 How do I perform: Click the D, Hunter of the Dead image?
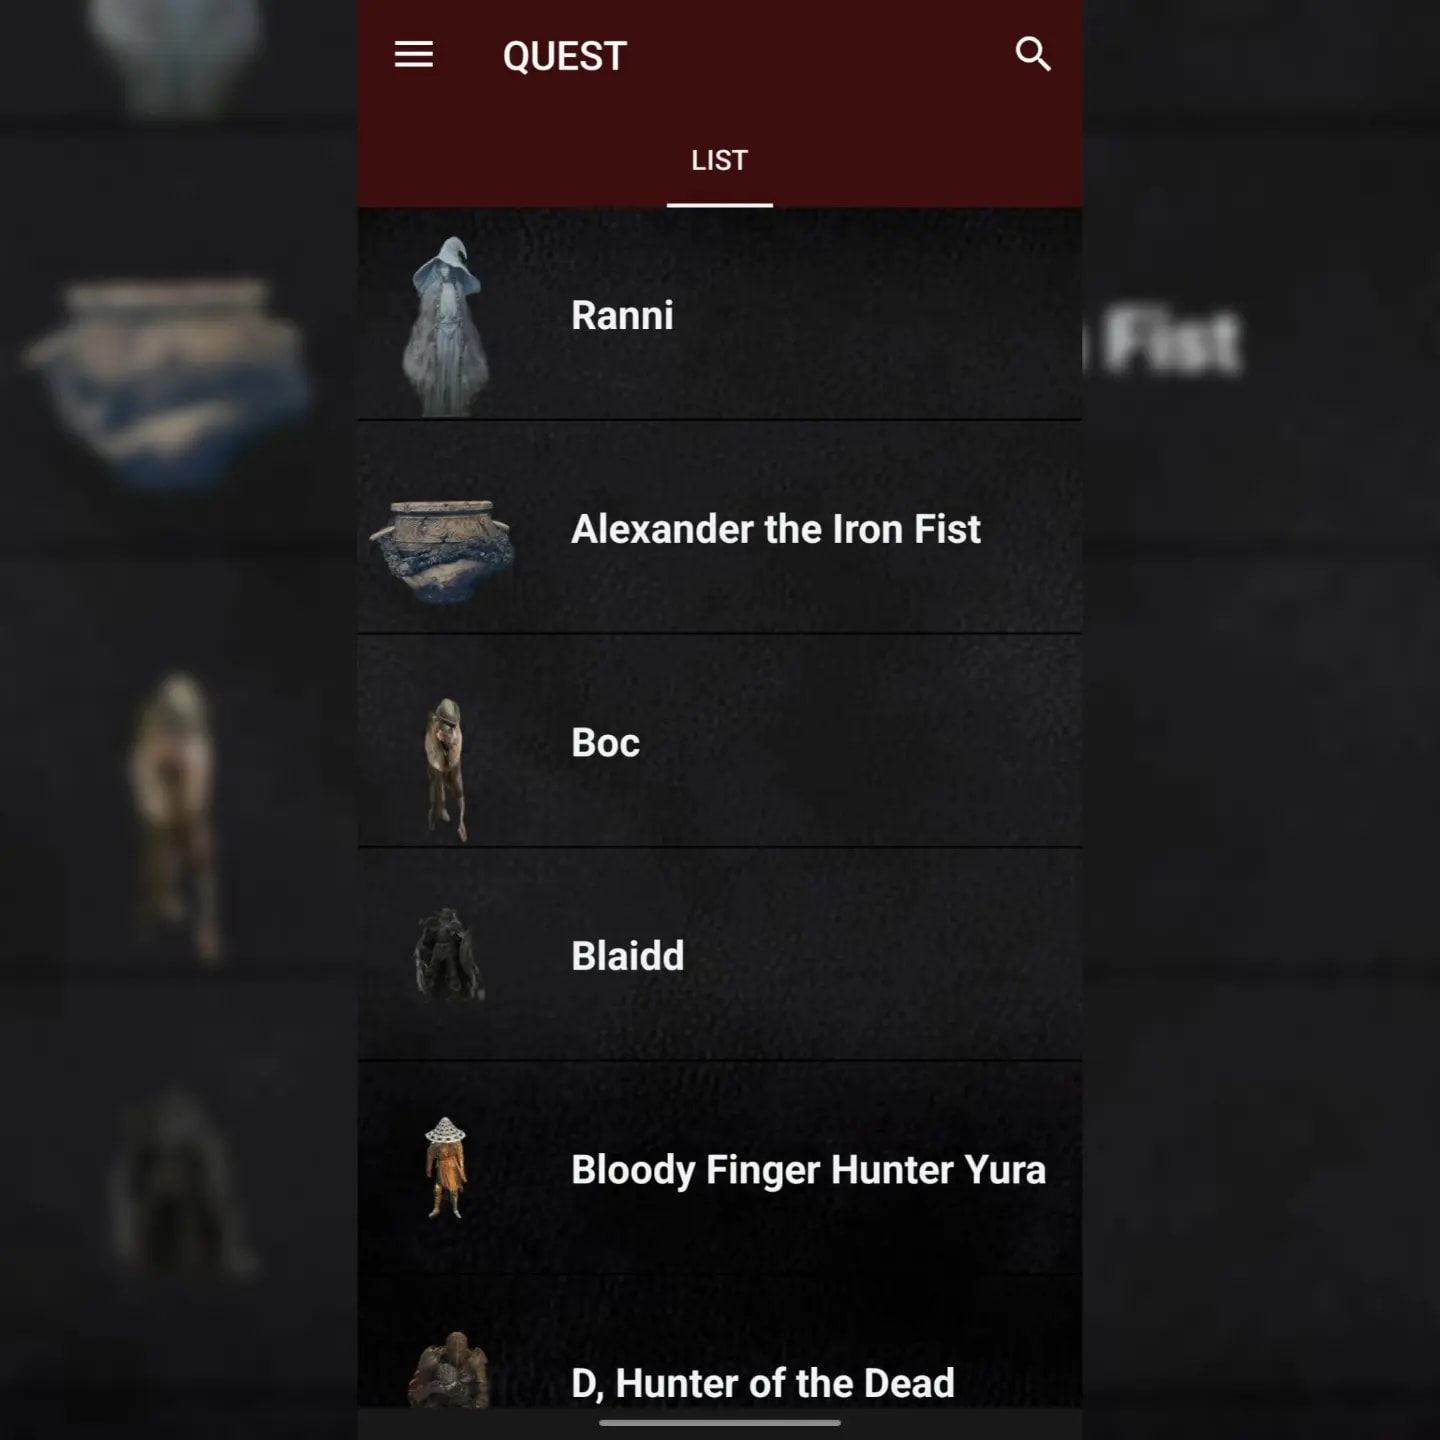click(x=449, y=1370)
